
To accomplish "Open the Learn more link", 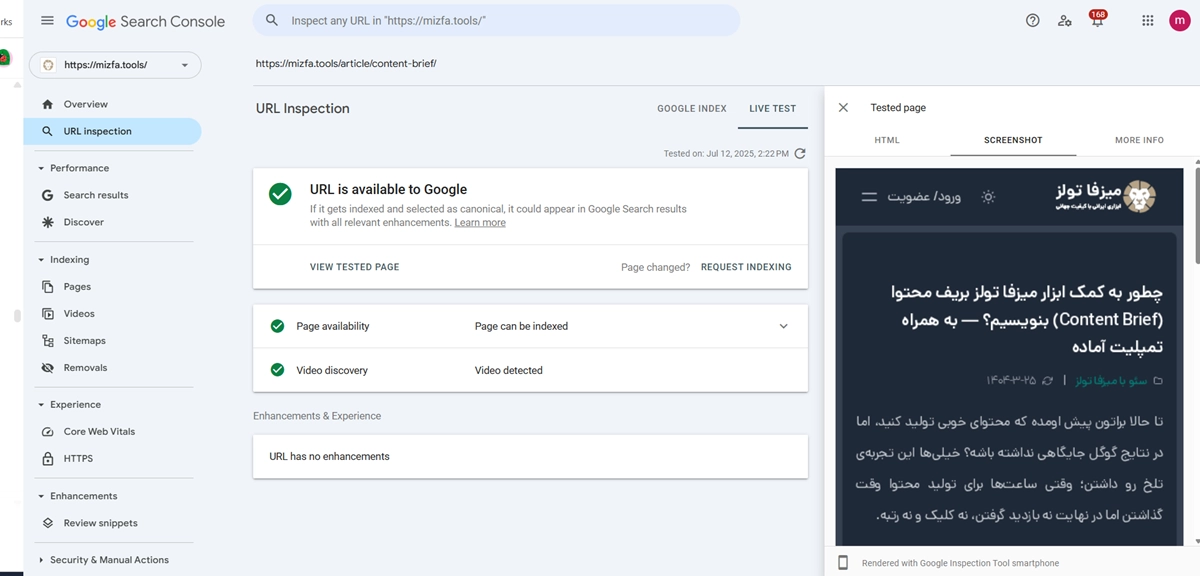I will pyautogui.click(x=480, y=223).
